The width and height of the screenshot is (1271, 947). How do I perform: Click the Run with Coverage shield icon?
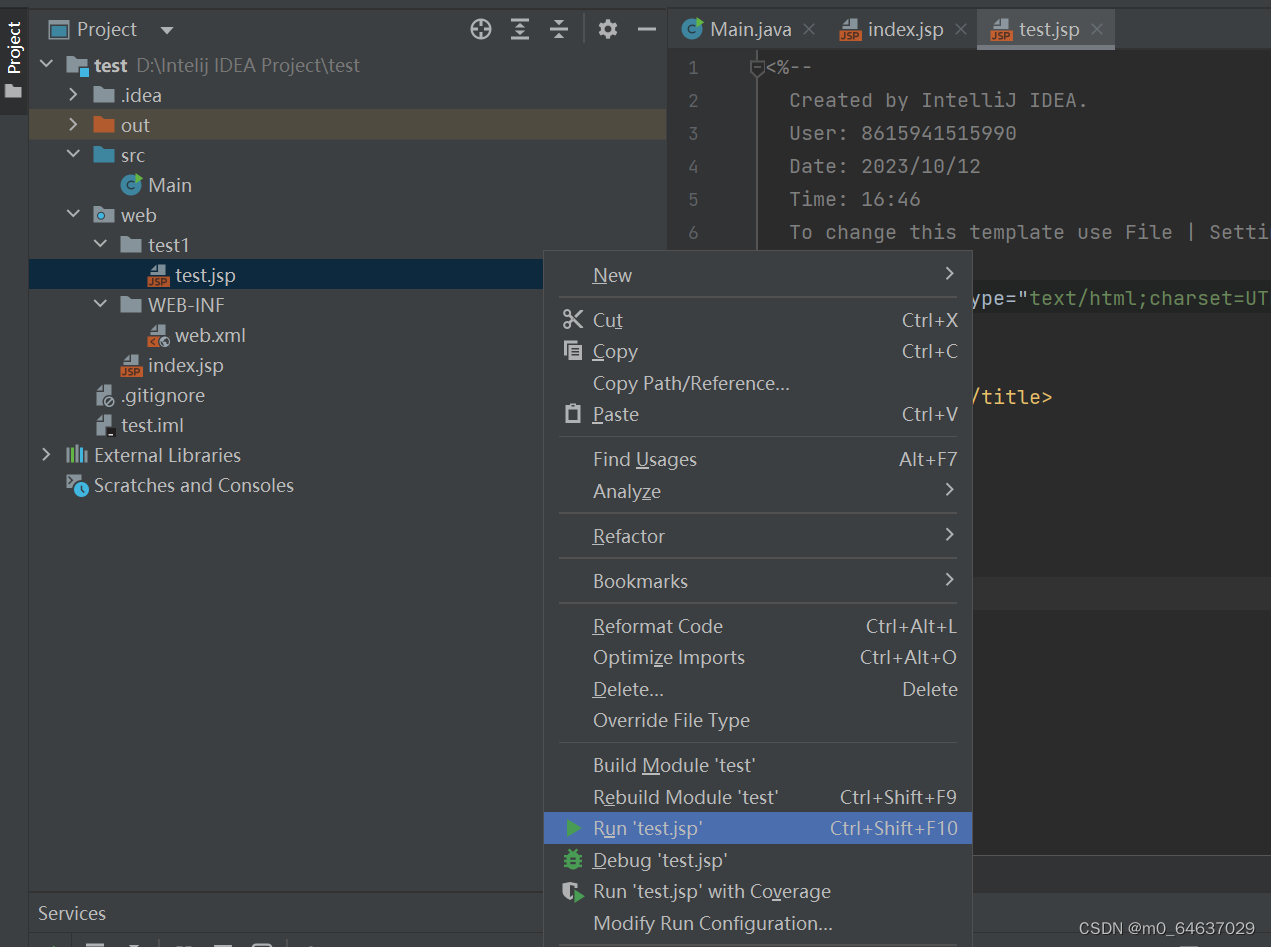573,892
